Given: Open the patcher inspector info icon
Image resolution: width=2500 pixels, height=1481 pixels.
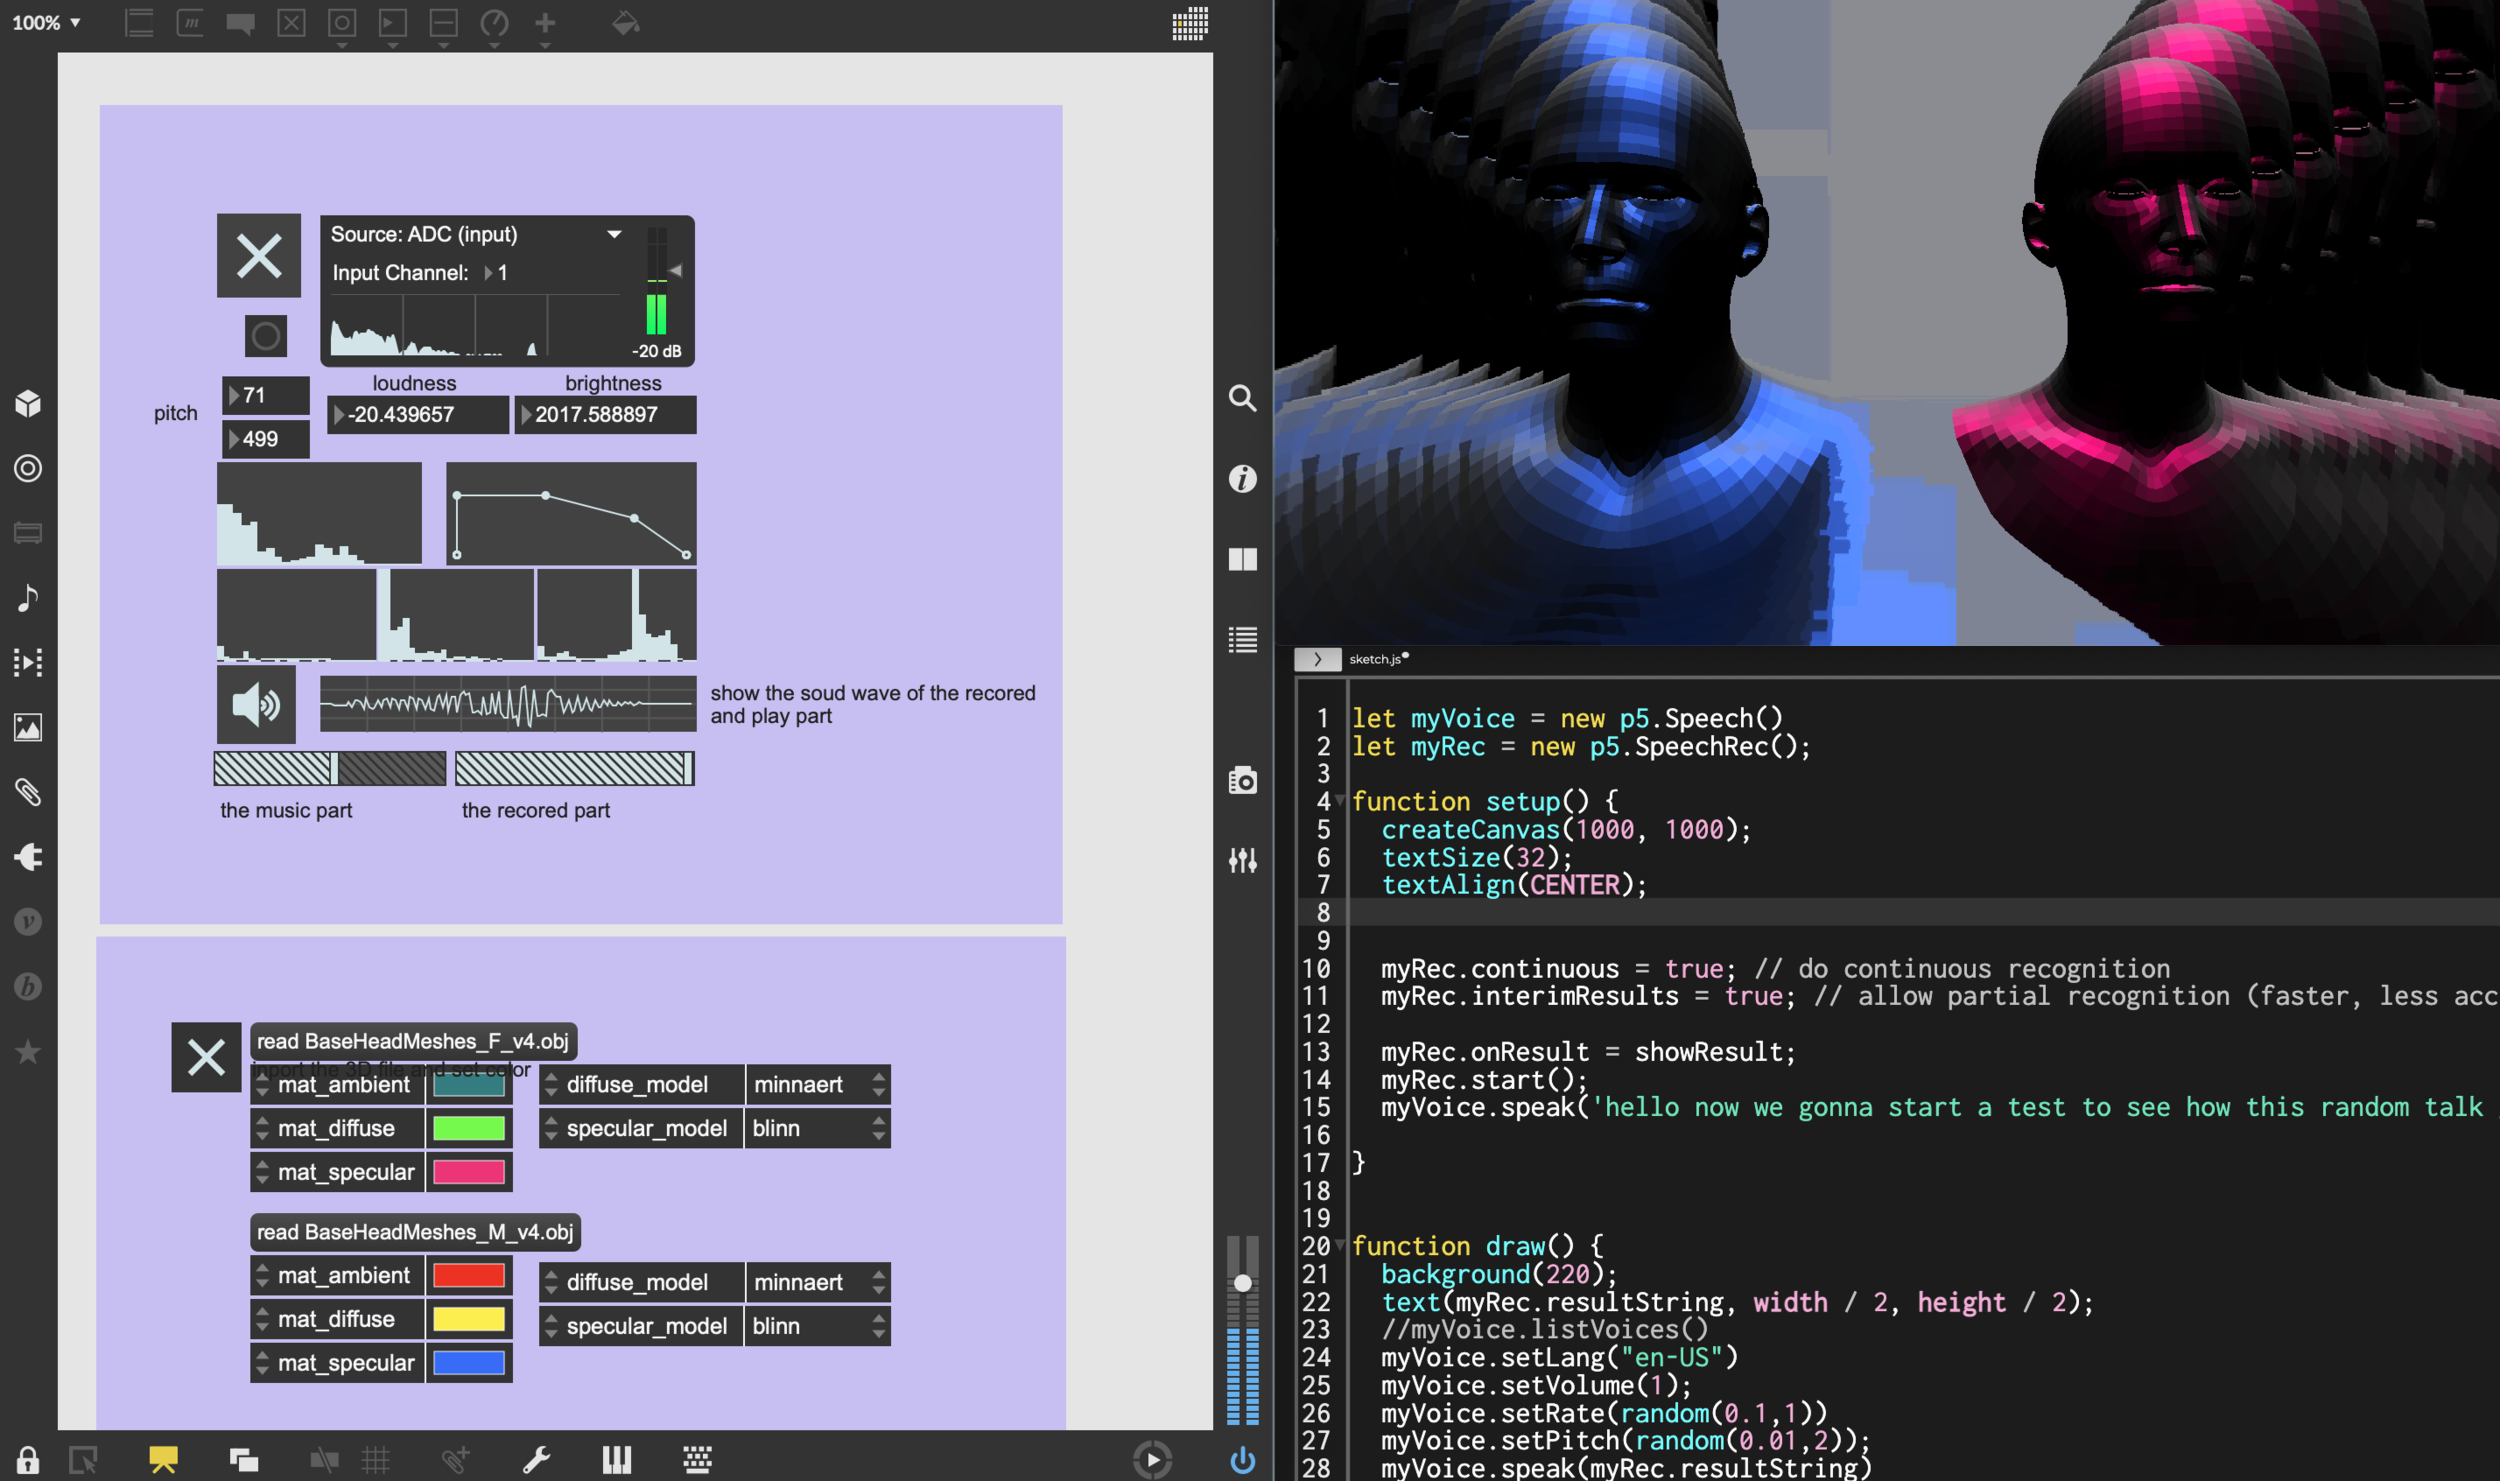Looking at the screenshot, I should tap(1242, 479).
